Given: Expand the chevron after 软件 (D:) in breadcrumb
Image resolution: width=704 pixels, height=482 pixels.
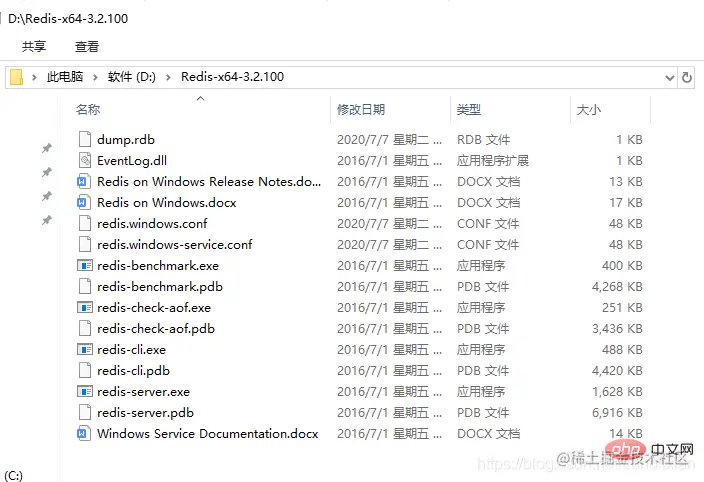Looking at the screenshot, I should [x=168, y=77].
